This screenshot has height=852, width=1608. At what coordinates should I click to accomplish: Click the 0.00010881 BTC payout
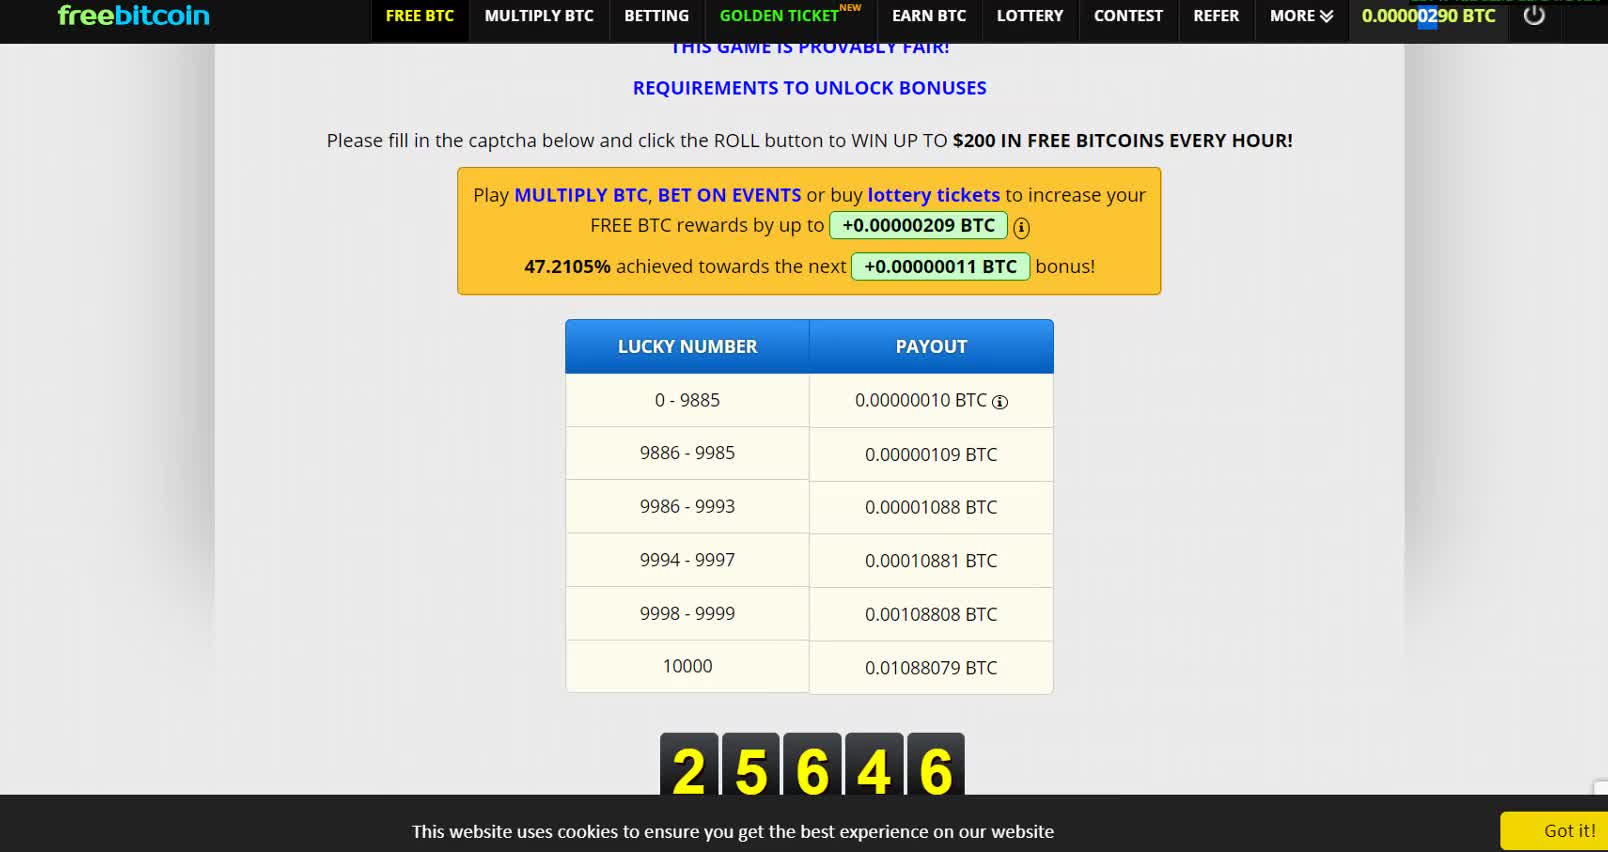tap(931, 561)
